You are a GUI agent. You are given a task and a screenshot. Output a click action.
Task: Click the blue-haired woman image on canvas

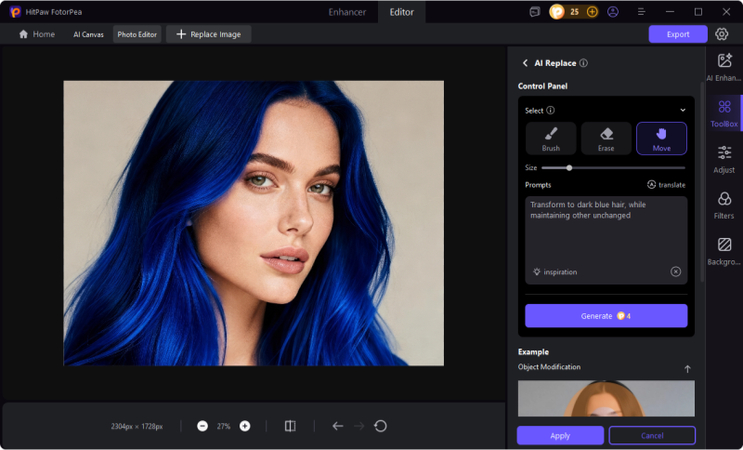pyautogui.click(x=254, y=223)
